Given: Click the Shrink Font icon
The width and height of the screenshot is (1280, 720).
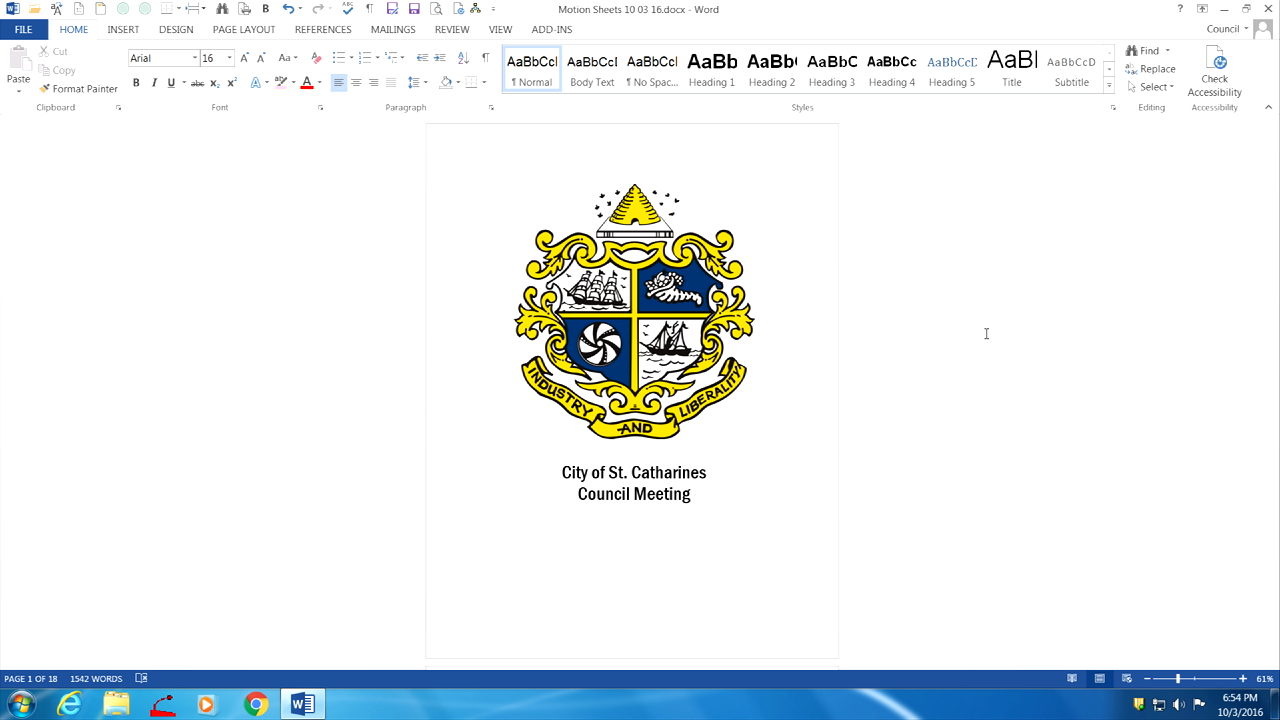Looking at the screenshot, I should click(261, 58).
